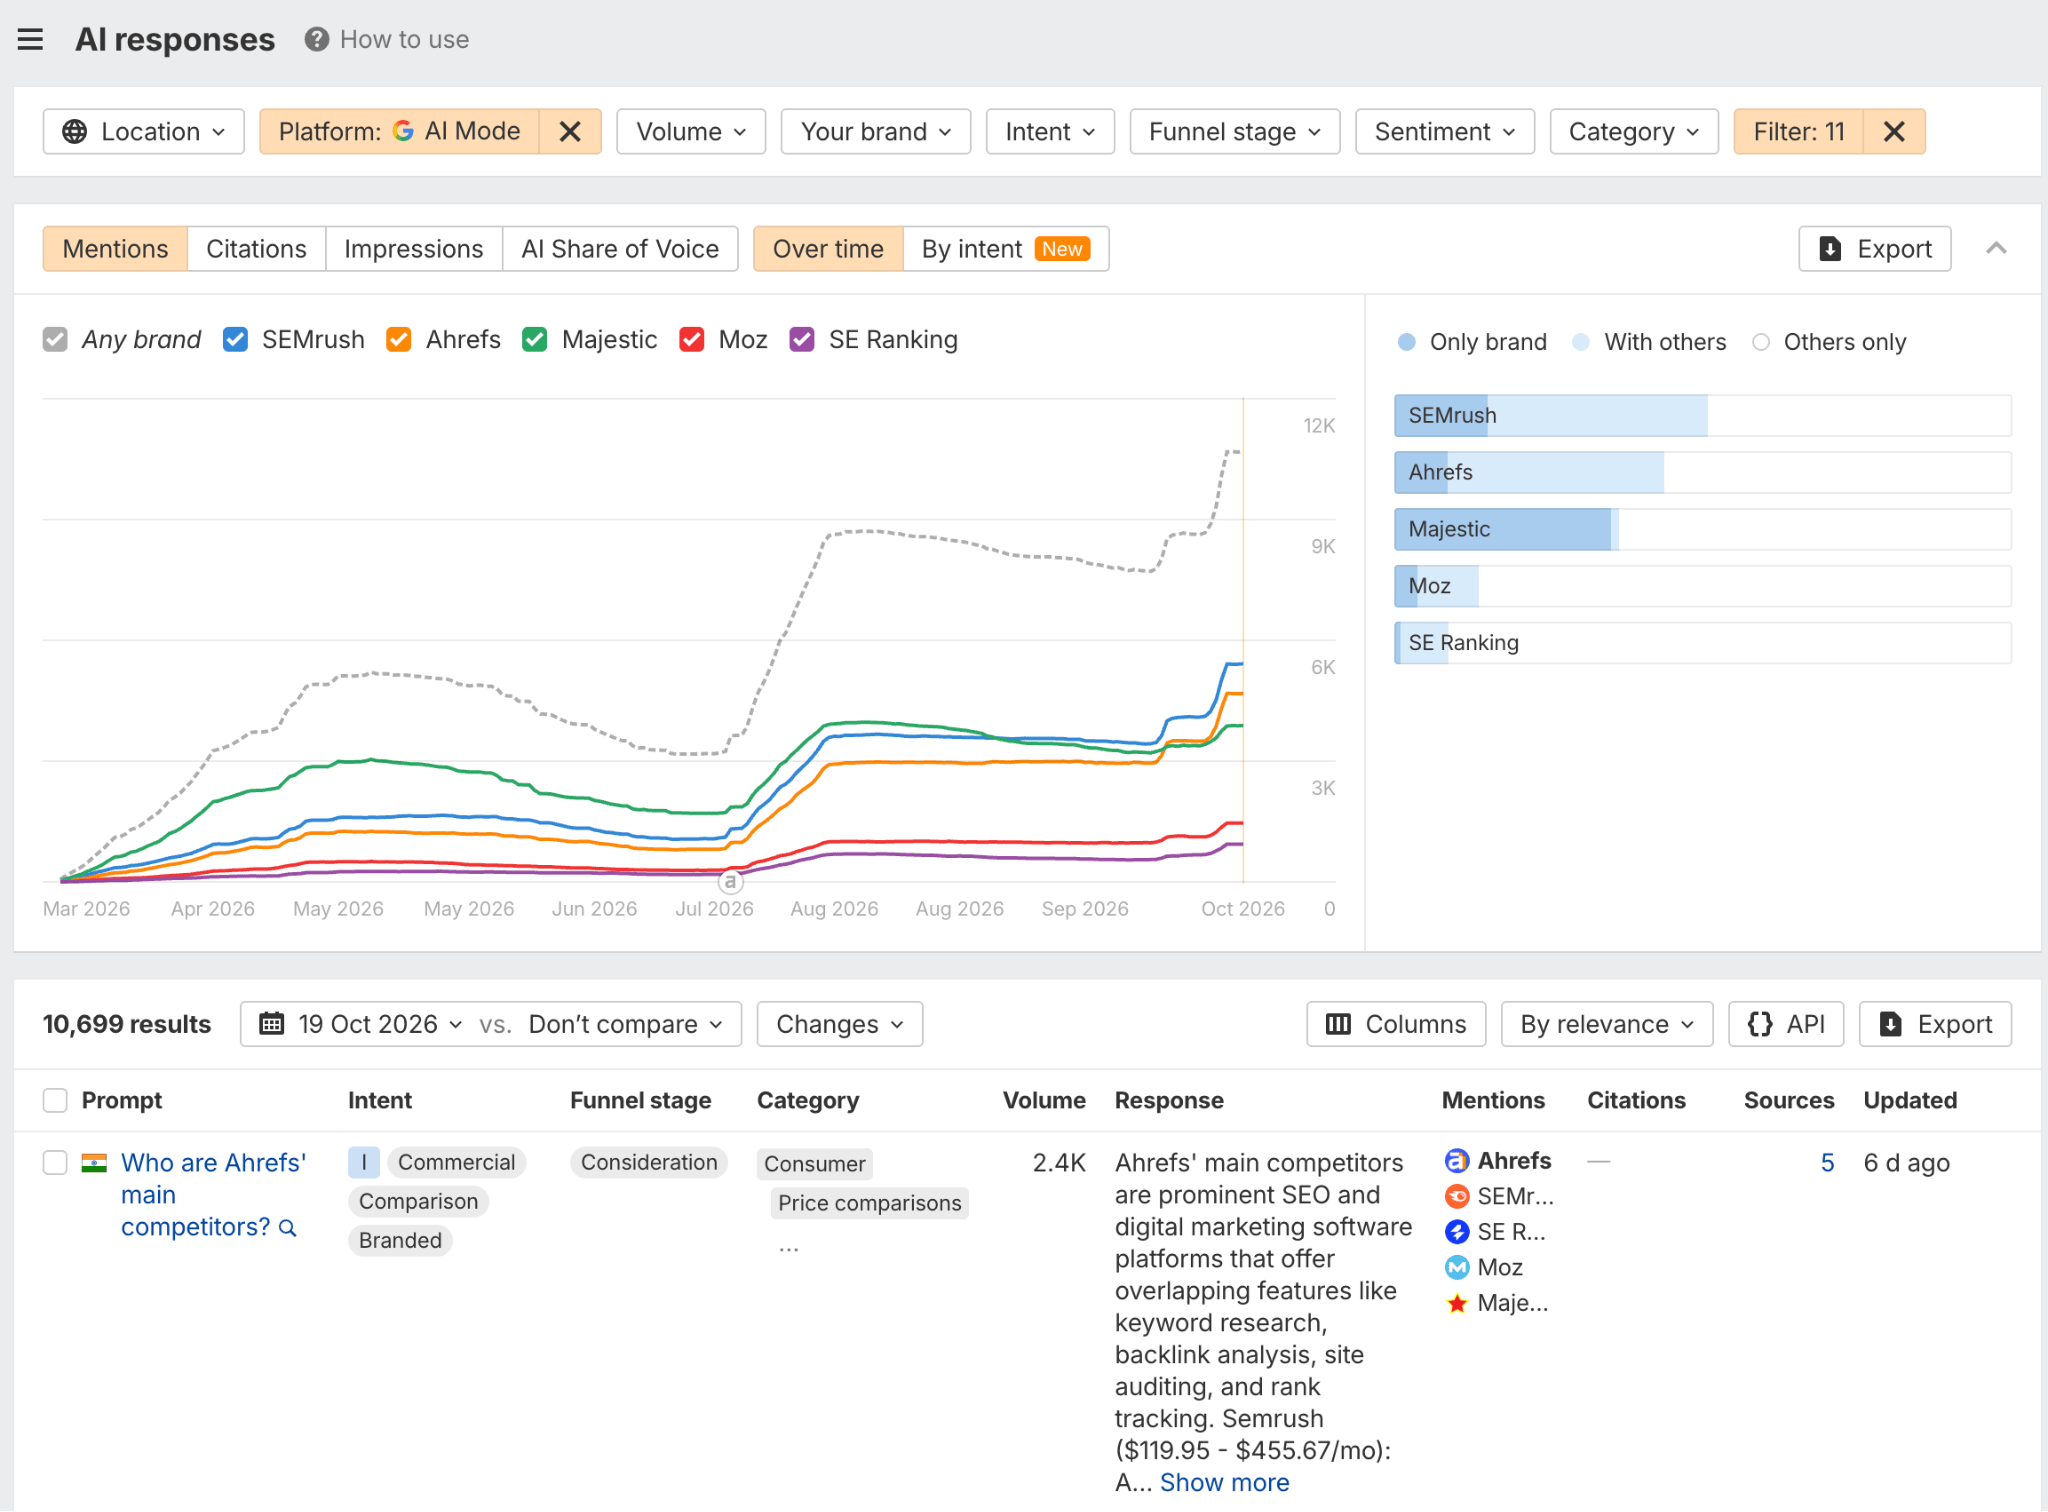Click the informational intent 'I' badge
The width and height of the screenshot is (2048, 1512).
(364, 1162)
